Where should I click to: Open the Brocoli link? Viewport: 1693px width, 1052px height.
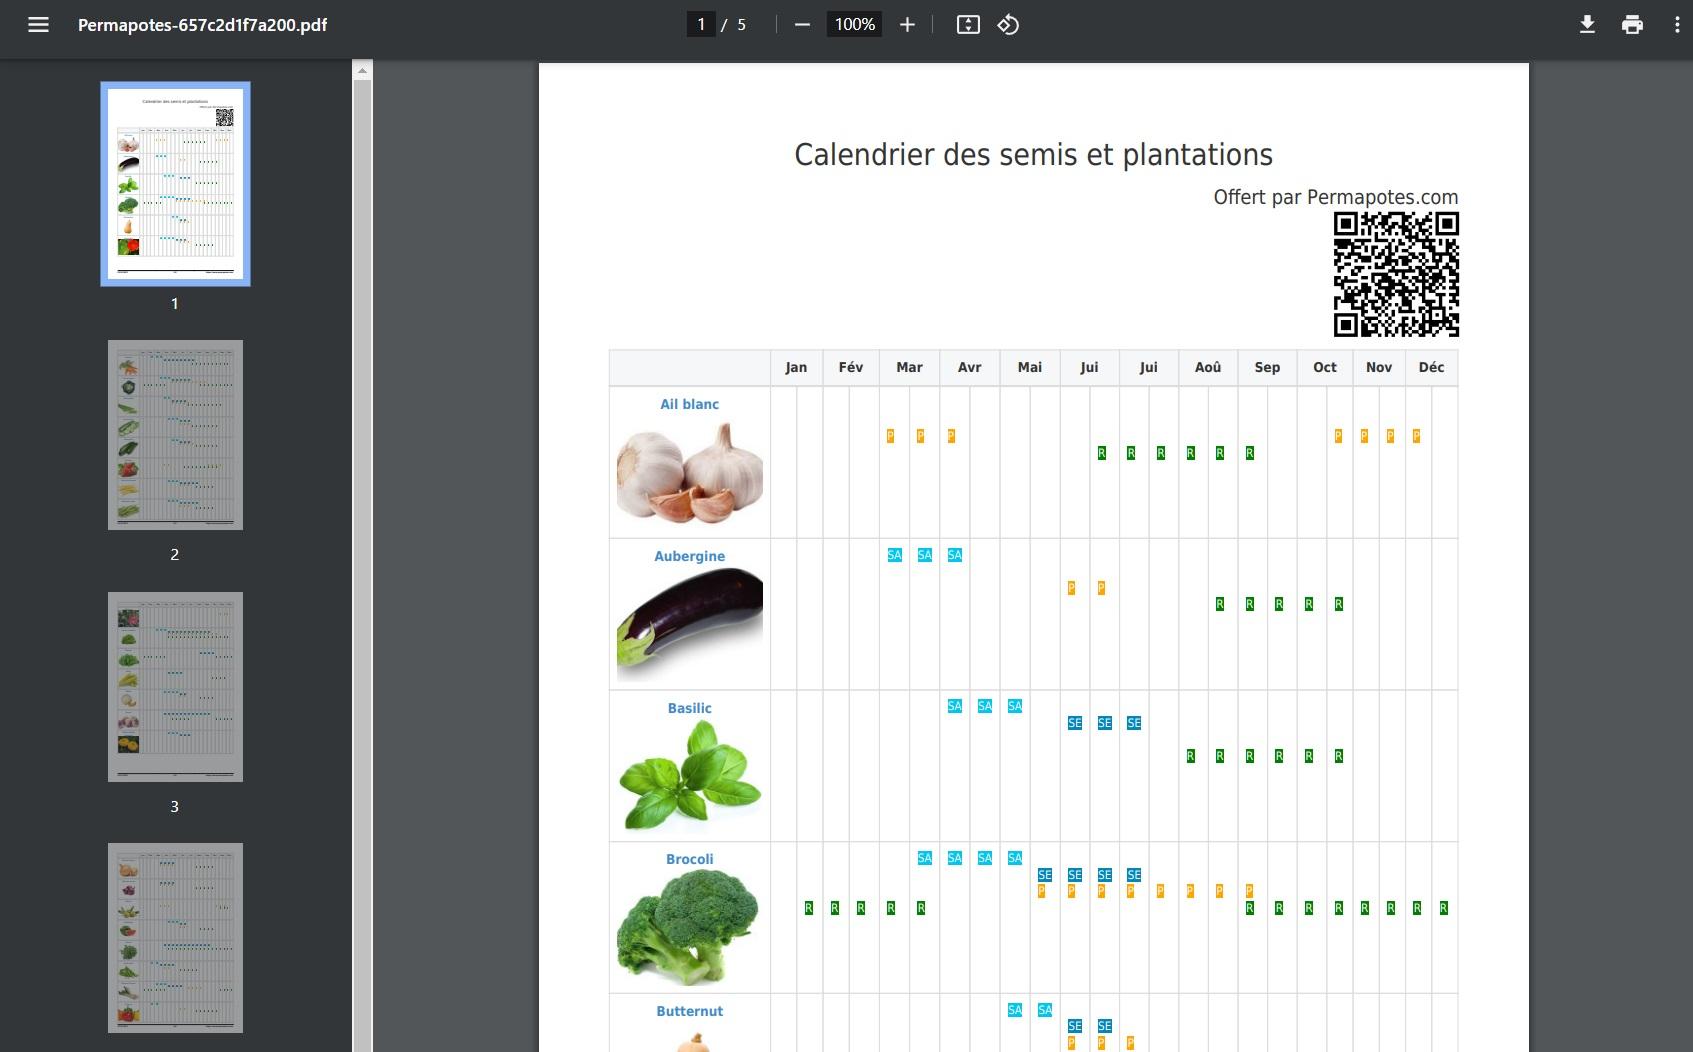point(689,859)
